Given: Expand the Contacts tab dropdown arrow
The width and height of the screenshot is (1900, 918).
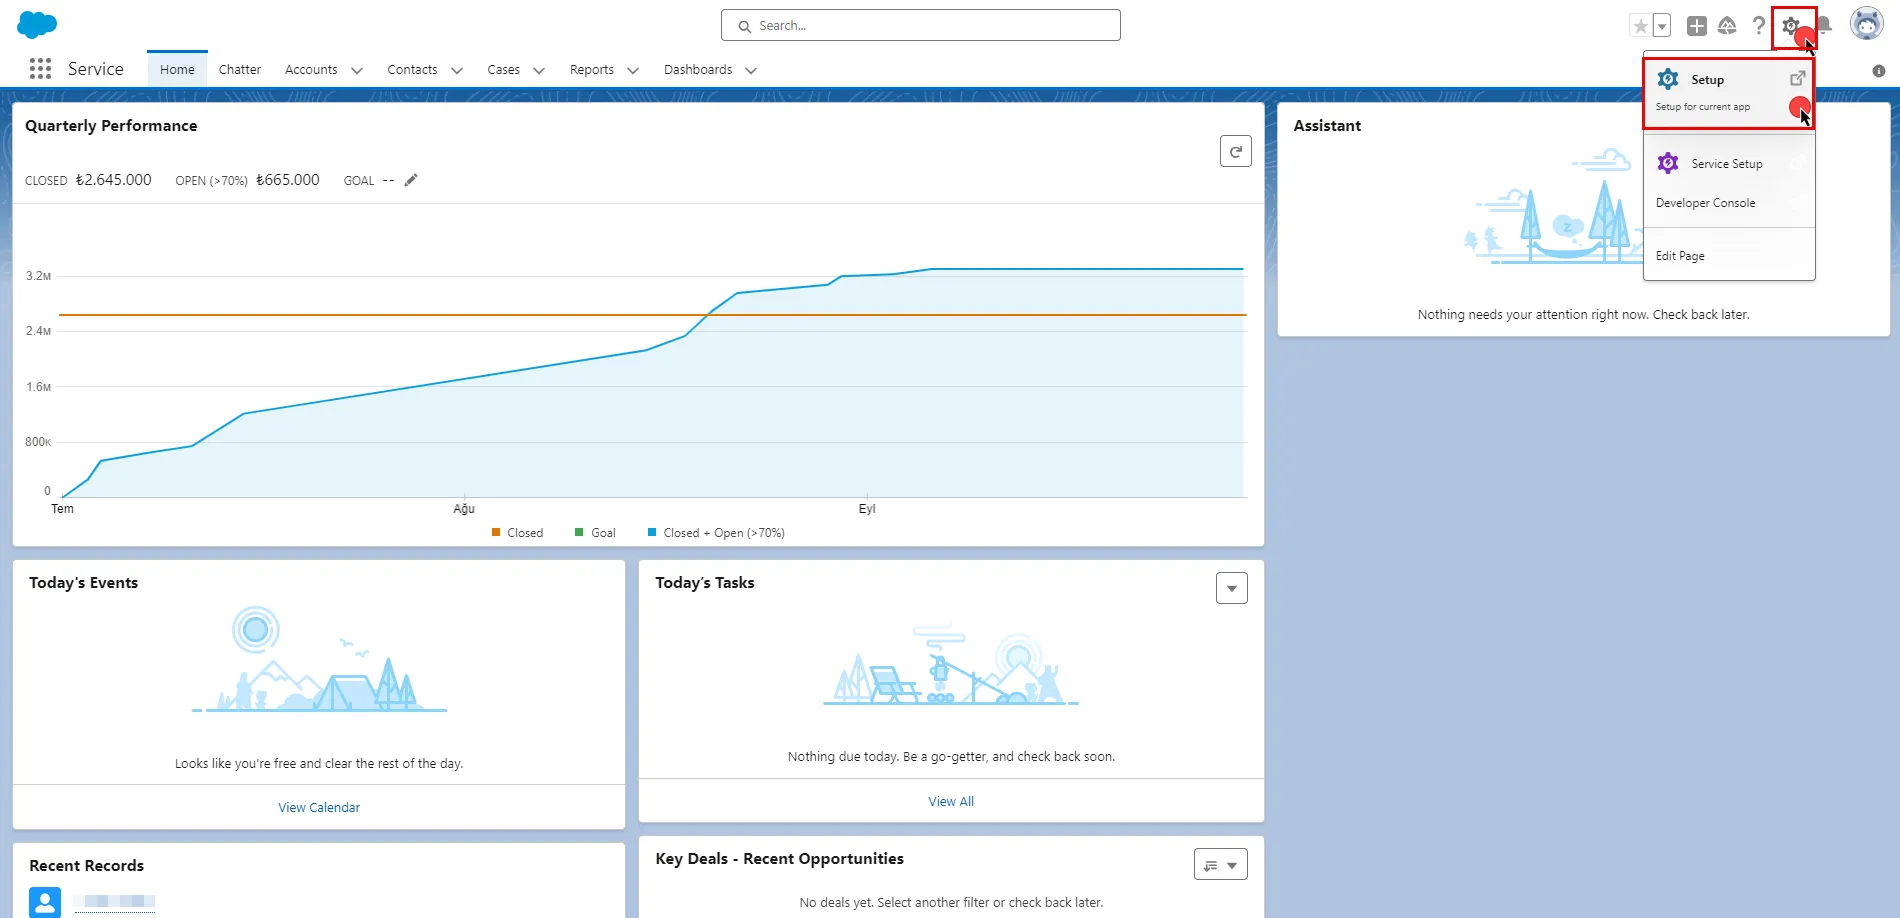Looking at the screenshot, I should [457, 70].
